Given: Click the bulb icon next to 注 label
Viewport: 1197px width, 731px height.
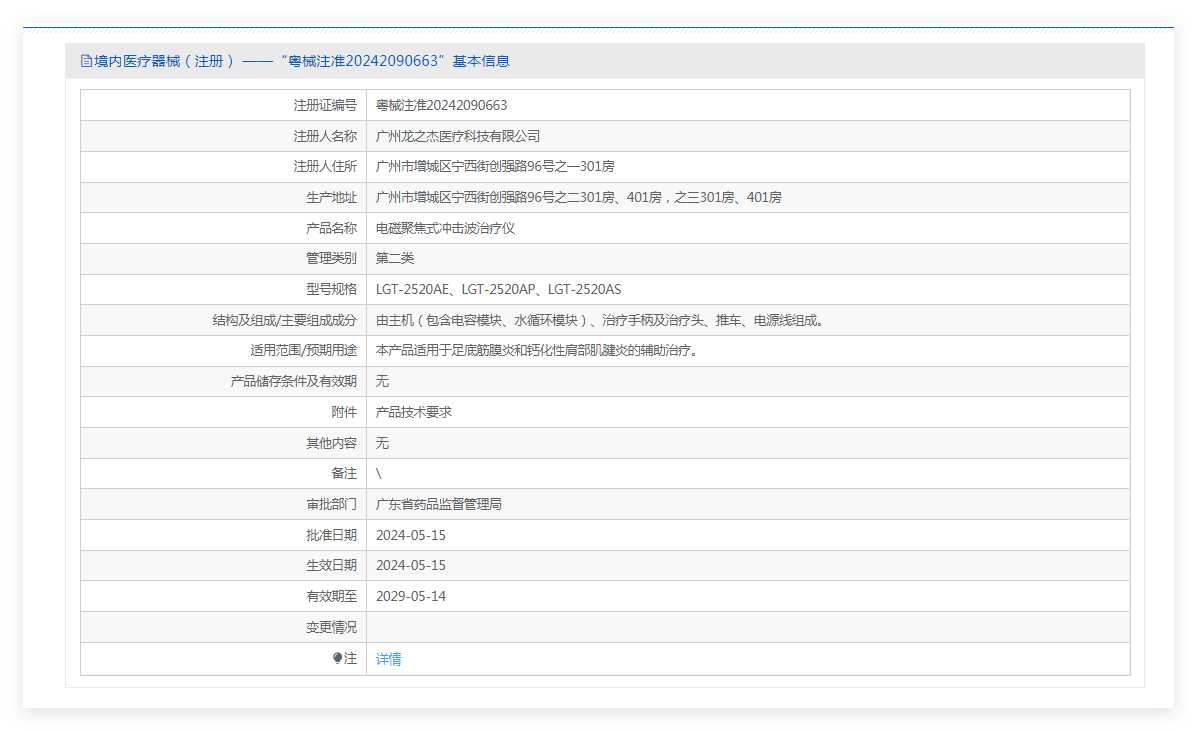Looking at the screenshot, I should pyautogui.click(x=337, y=658).
